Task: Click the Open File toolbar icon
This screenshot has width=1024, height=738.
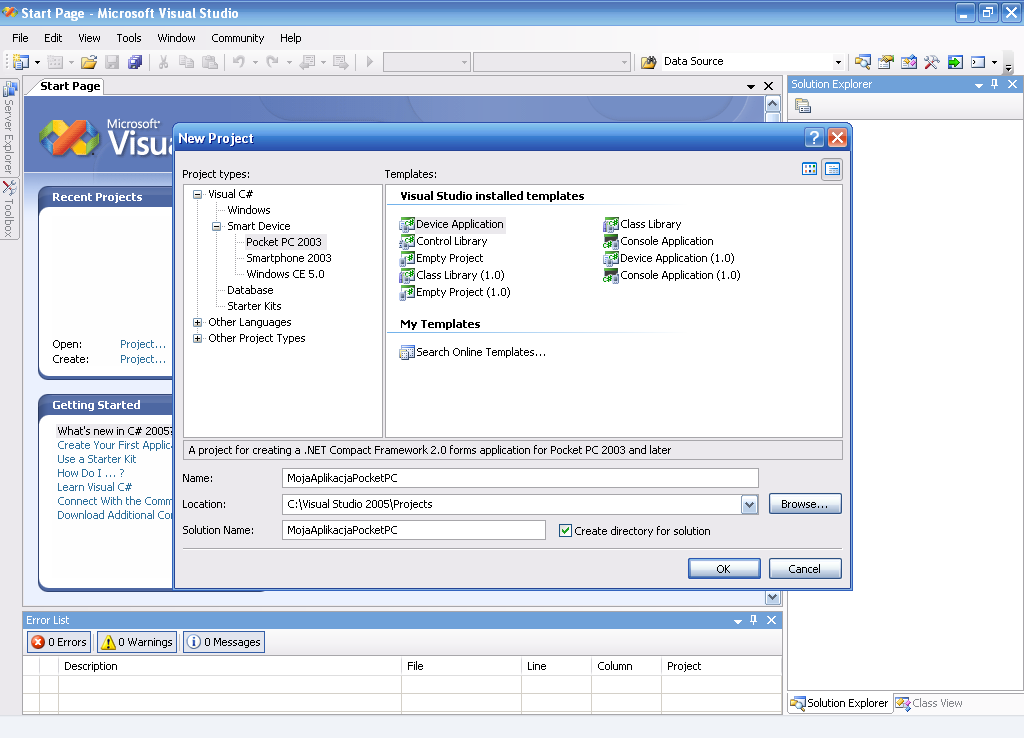Action: 89,62
